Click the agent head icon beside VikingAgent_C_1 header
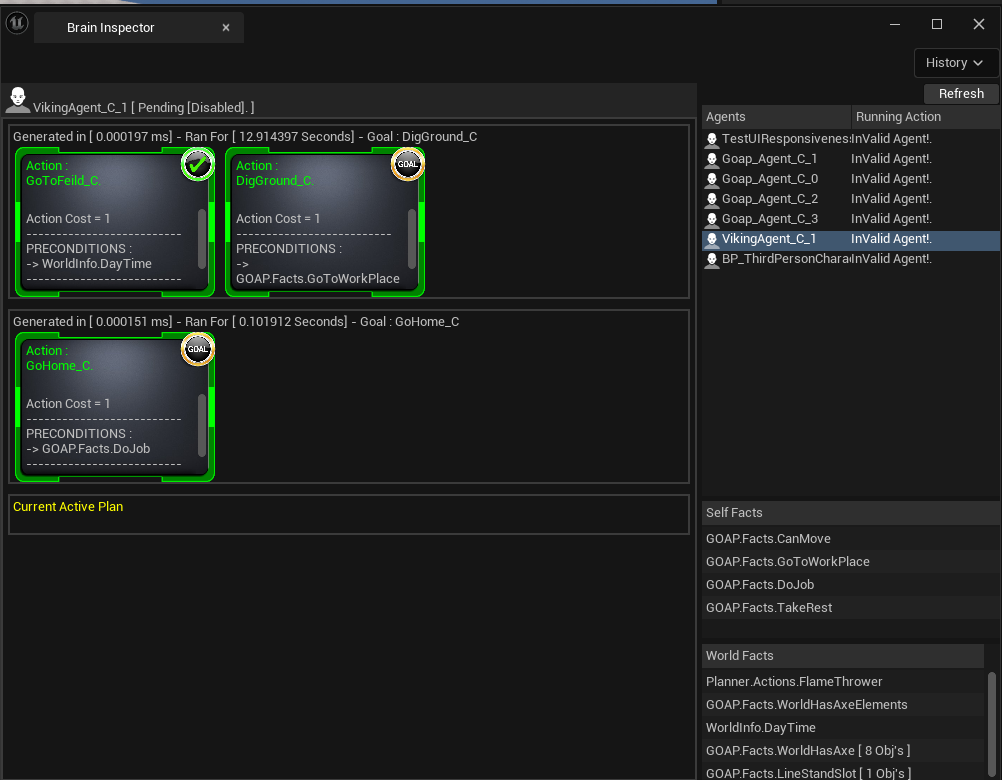This screenshot has height=780, width=1002. pos(17,100)
